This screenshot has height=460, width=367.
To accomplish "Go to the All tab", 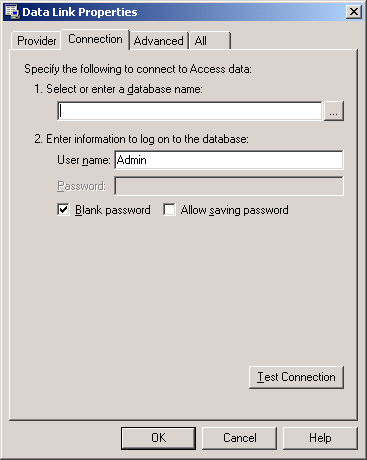I will point(210,41).
